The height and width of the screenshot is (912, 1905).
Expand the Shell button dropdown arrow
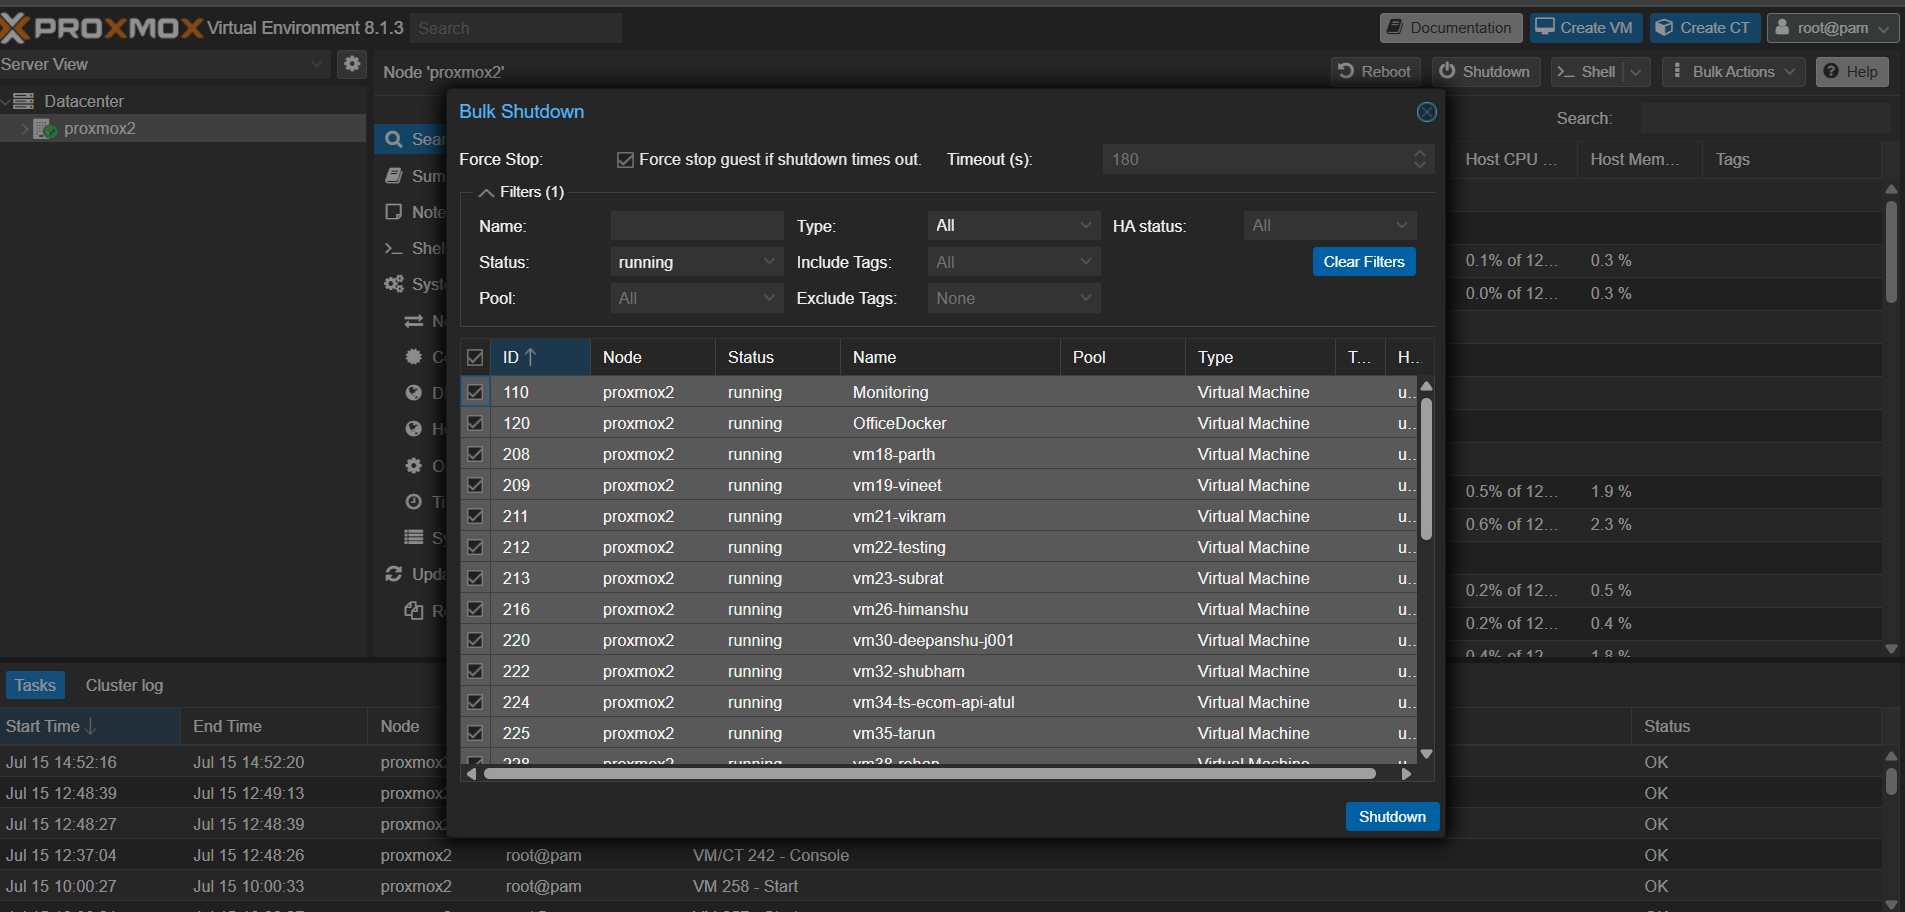(1636, 72)
